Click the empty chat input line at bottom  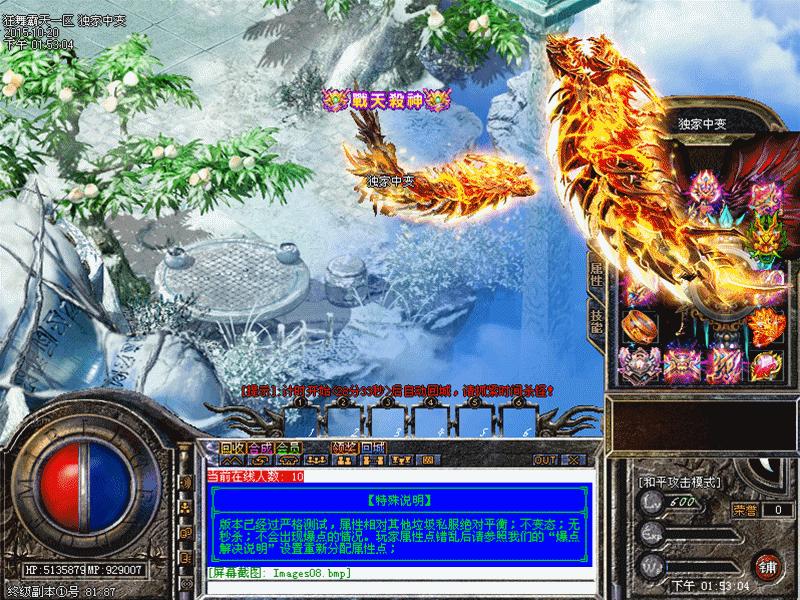coord(401,587)
